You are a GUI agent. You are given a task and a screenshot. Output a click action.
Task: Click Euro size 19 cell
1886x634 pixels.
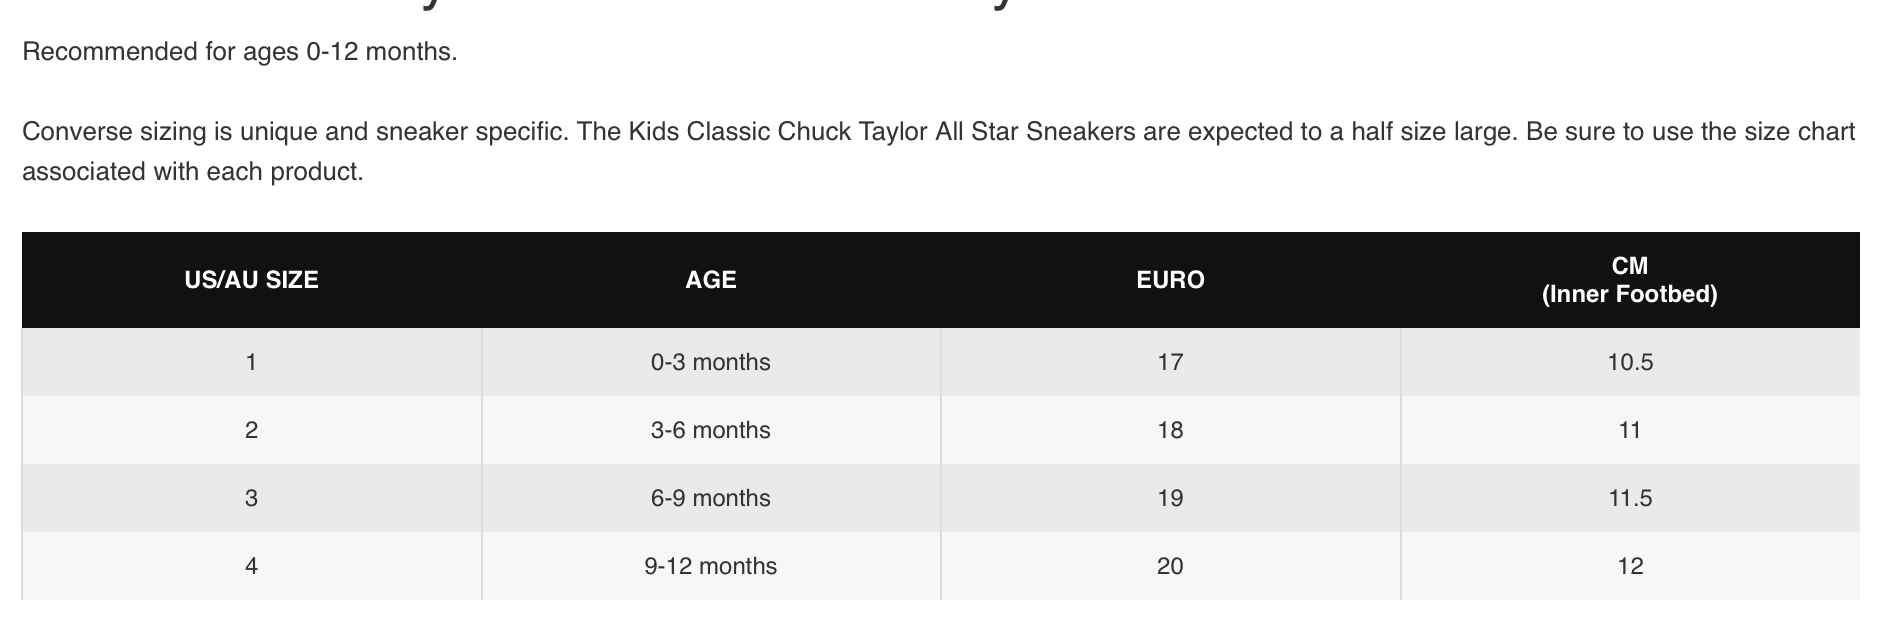tap(1170, 498)
